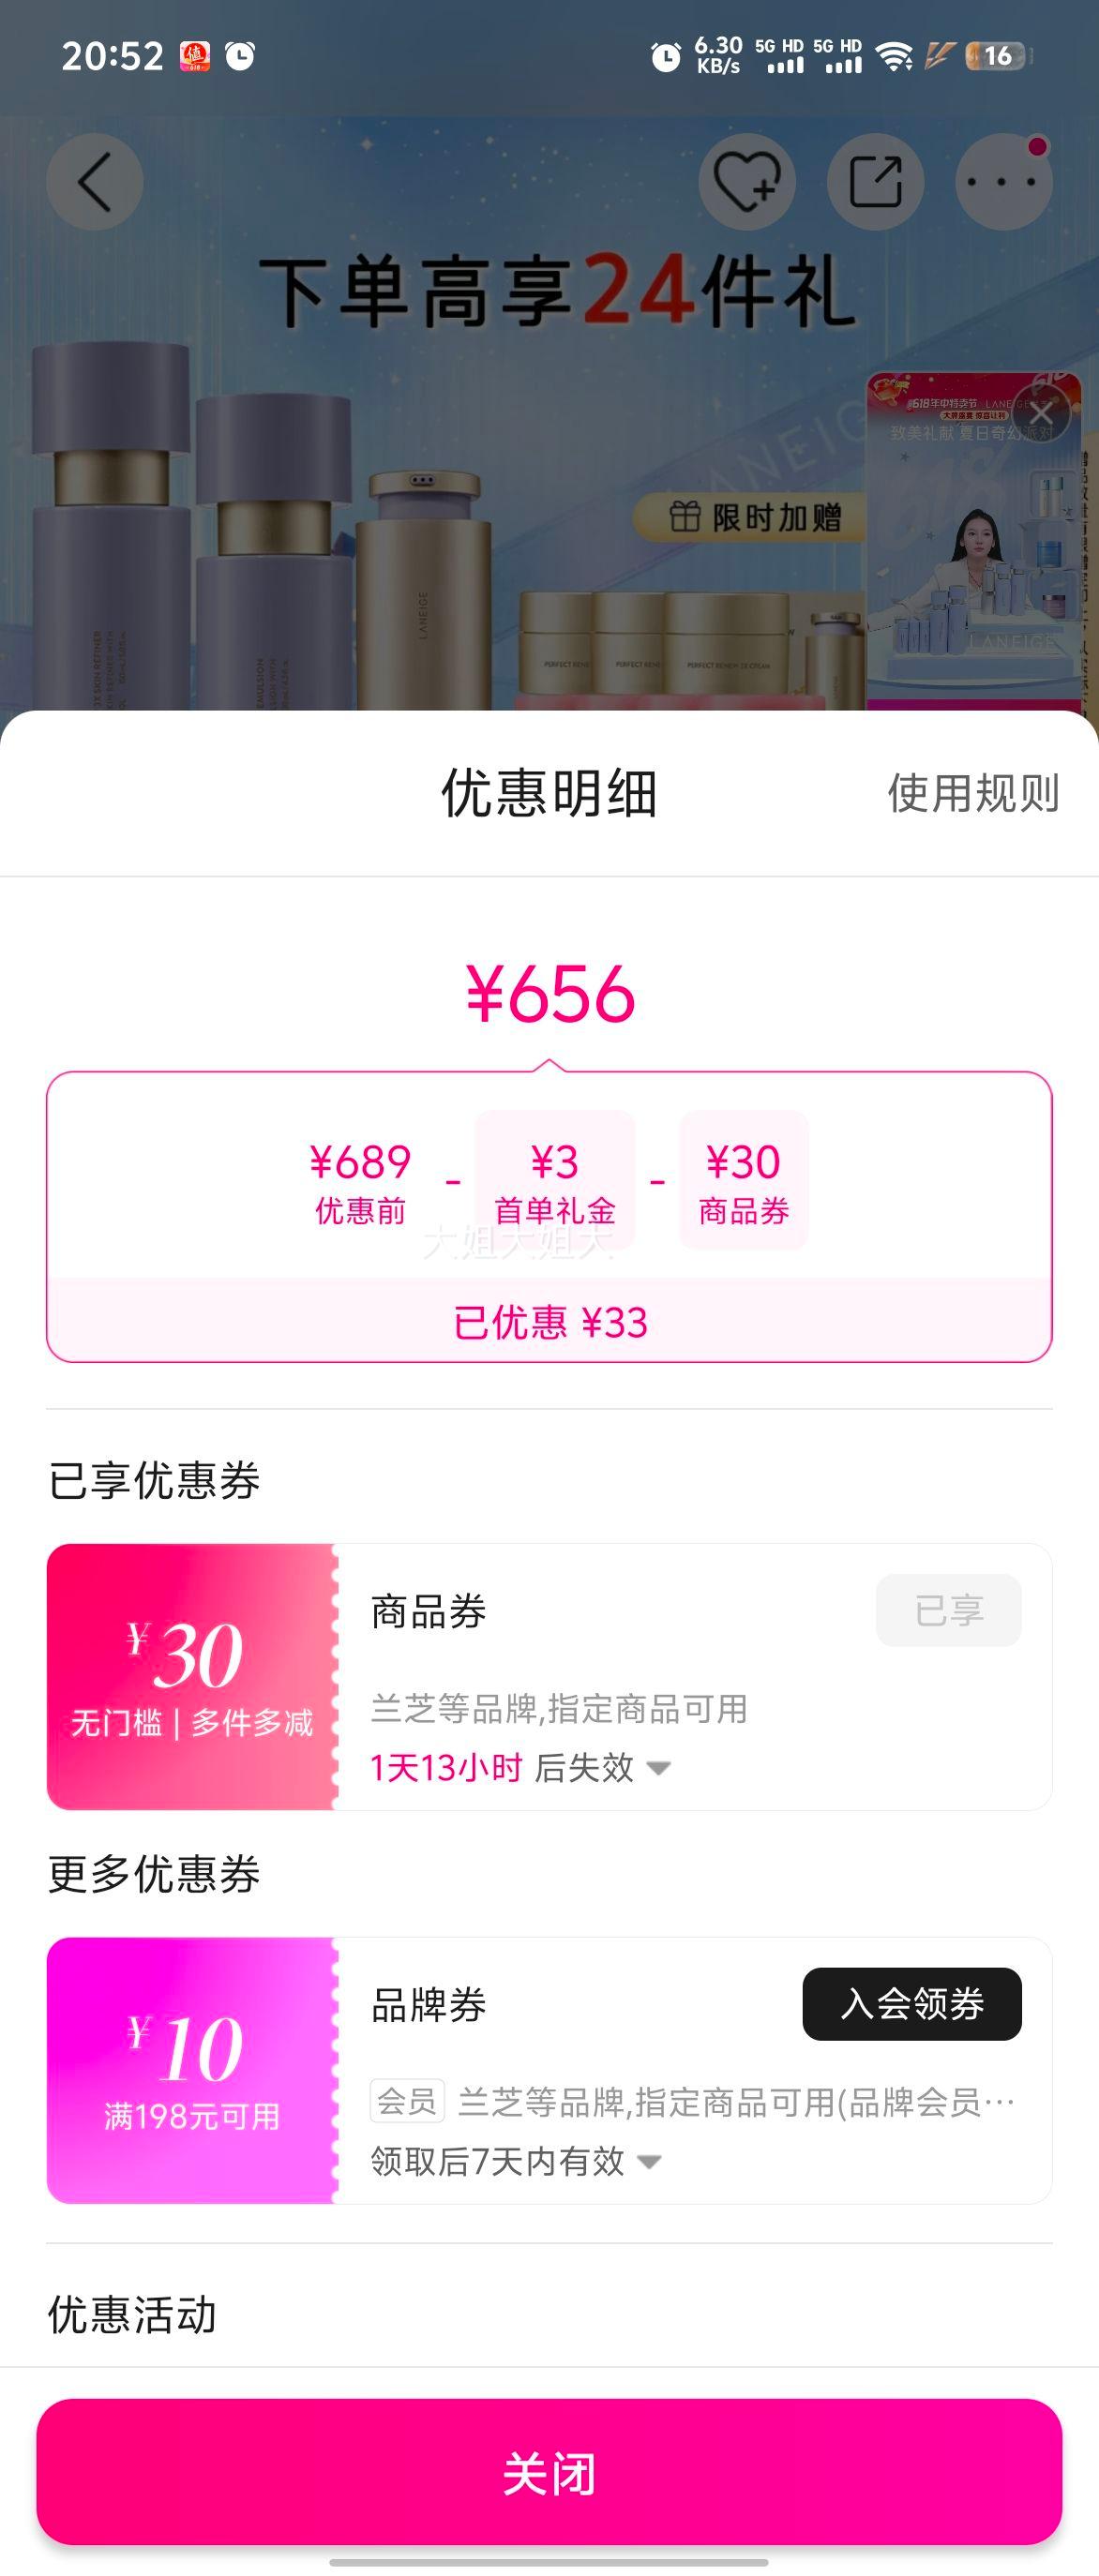Open the share icon
Image resolution: width=1099 pixels, height=2576 pixels.
(875, 182)
